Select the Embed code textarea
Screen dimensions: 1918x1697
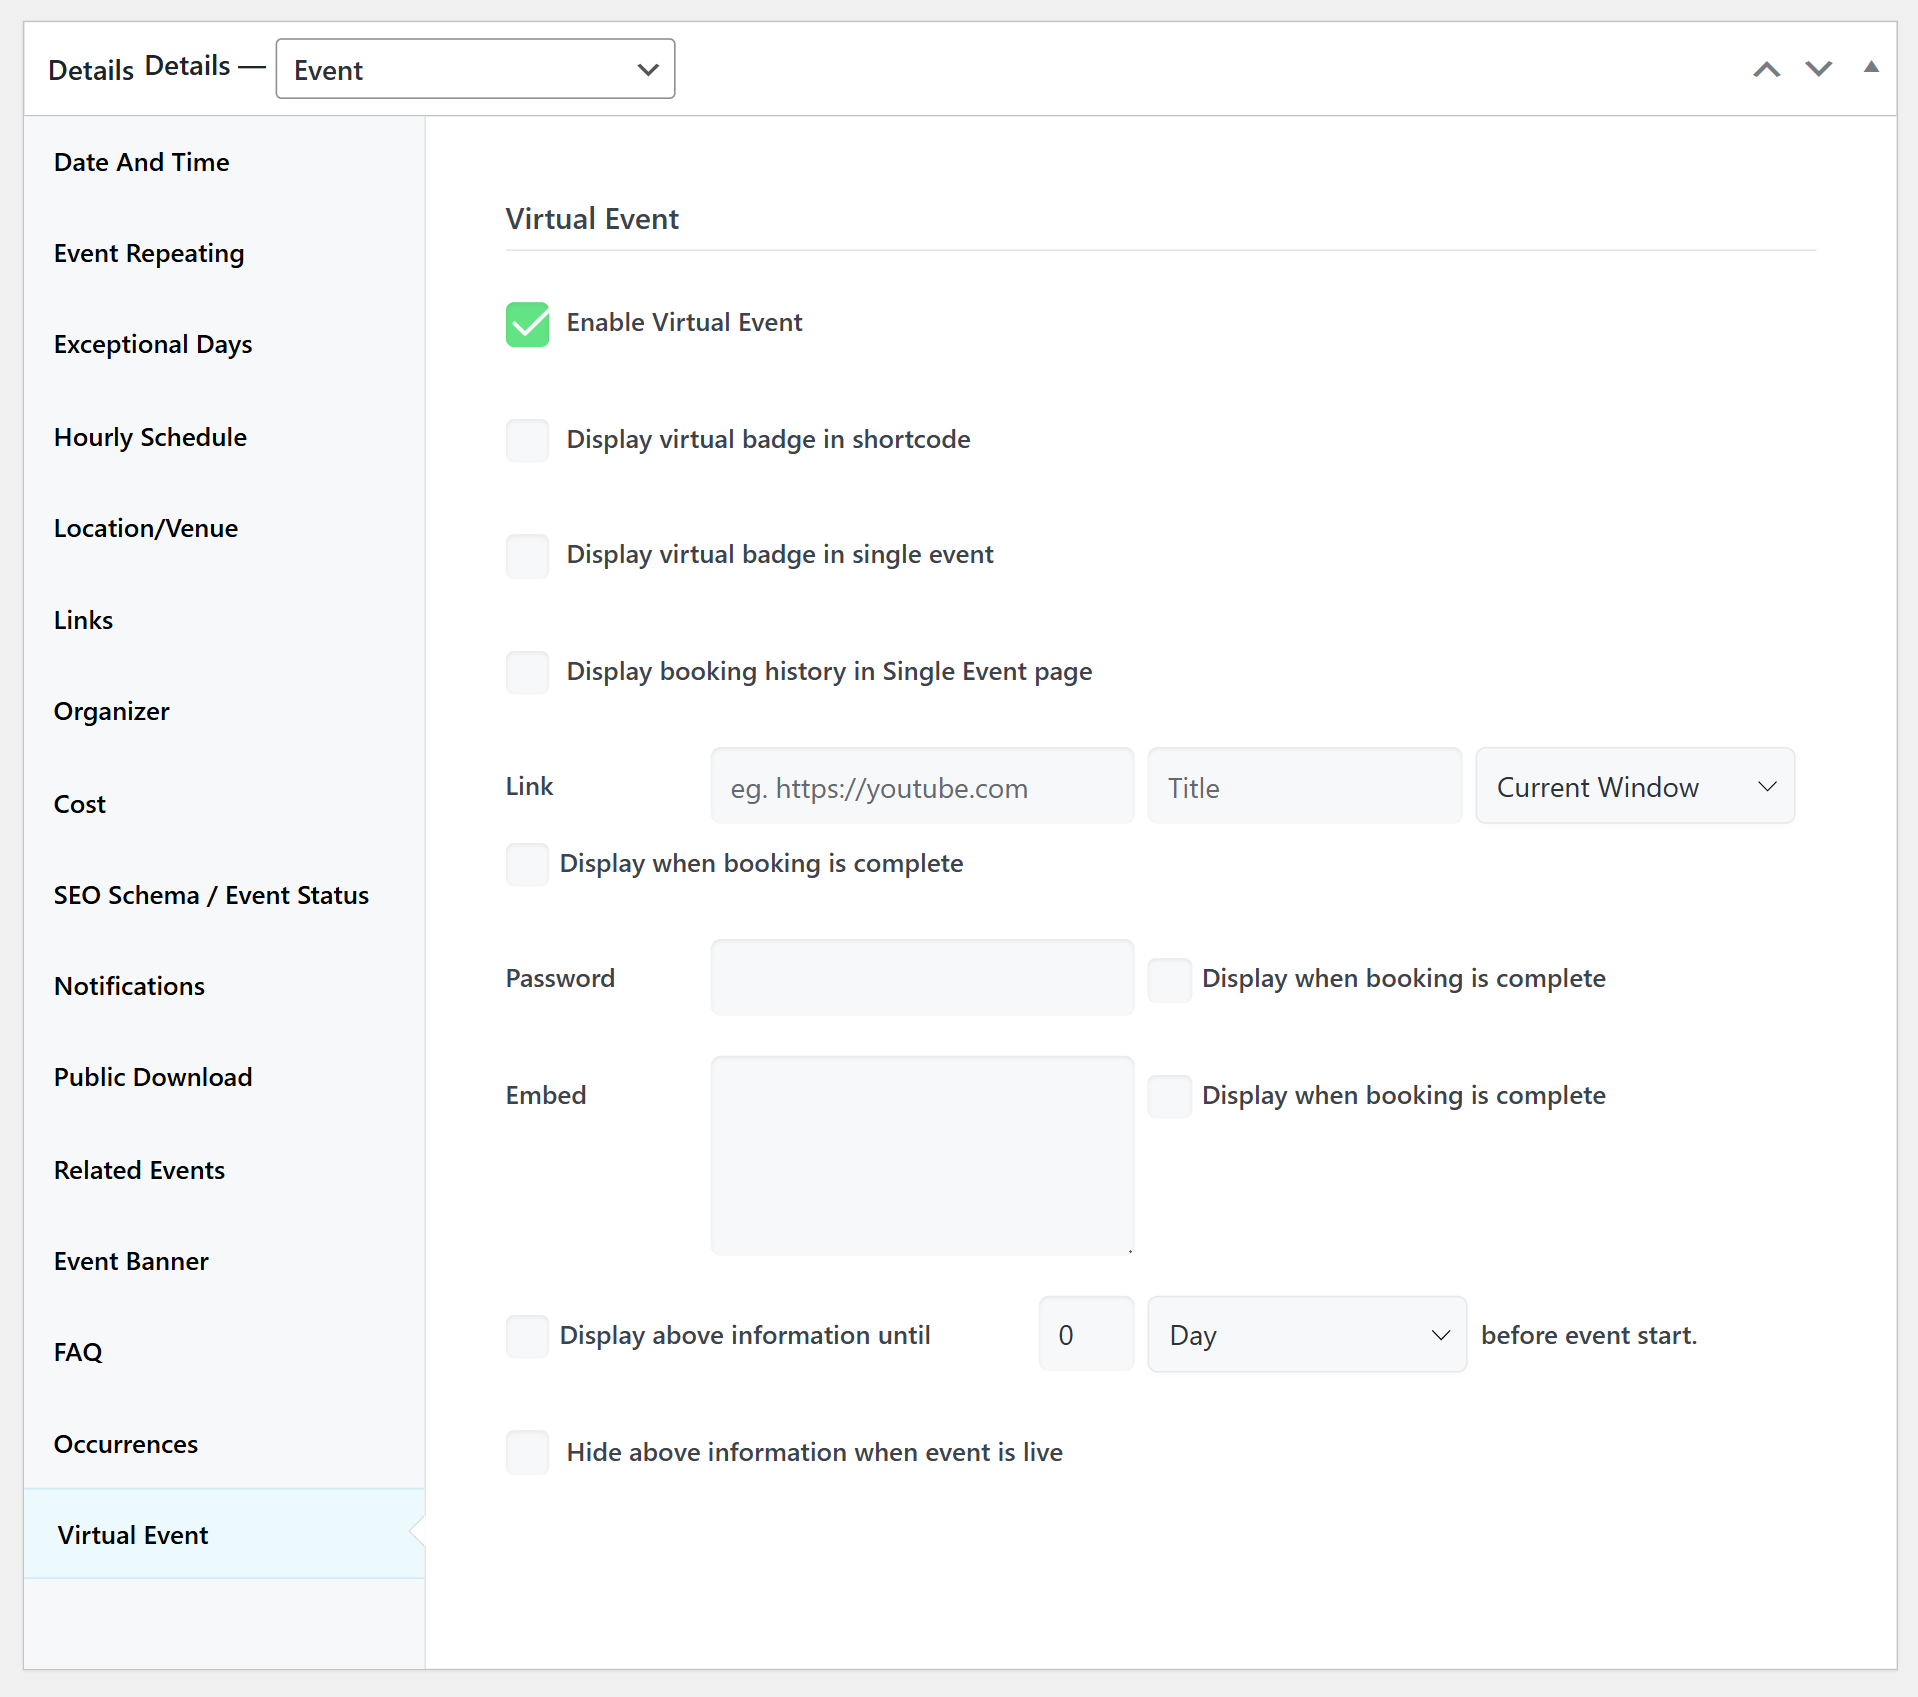coord(920,1155)
